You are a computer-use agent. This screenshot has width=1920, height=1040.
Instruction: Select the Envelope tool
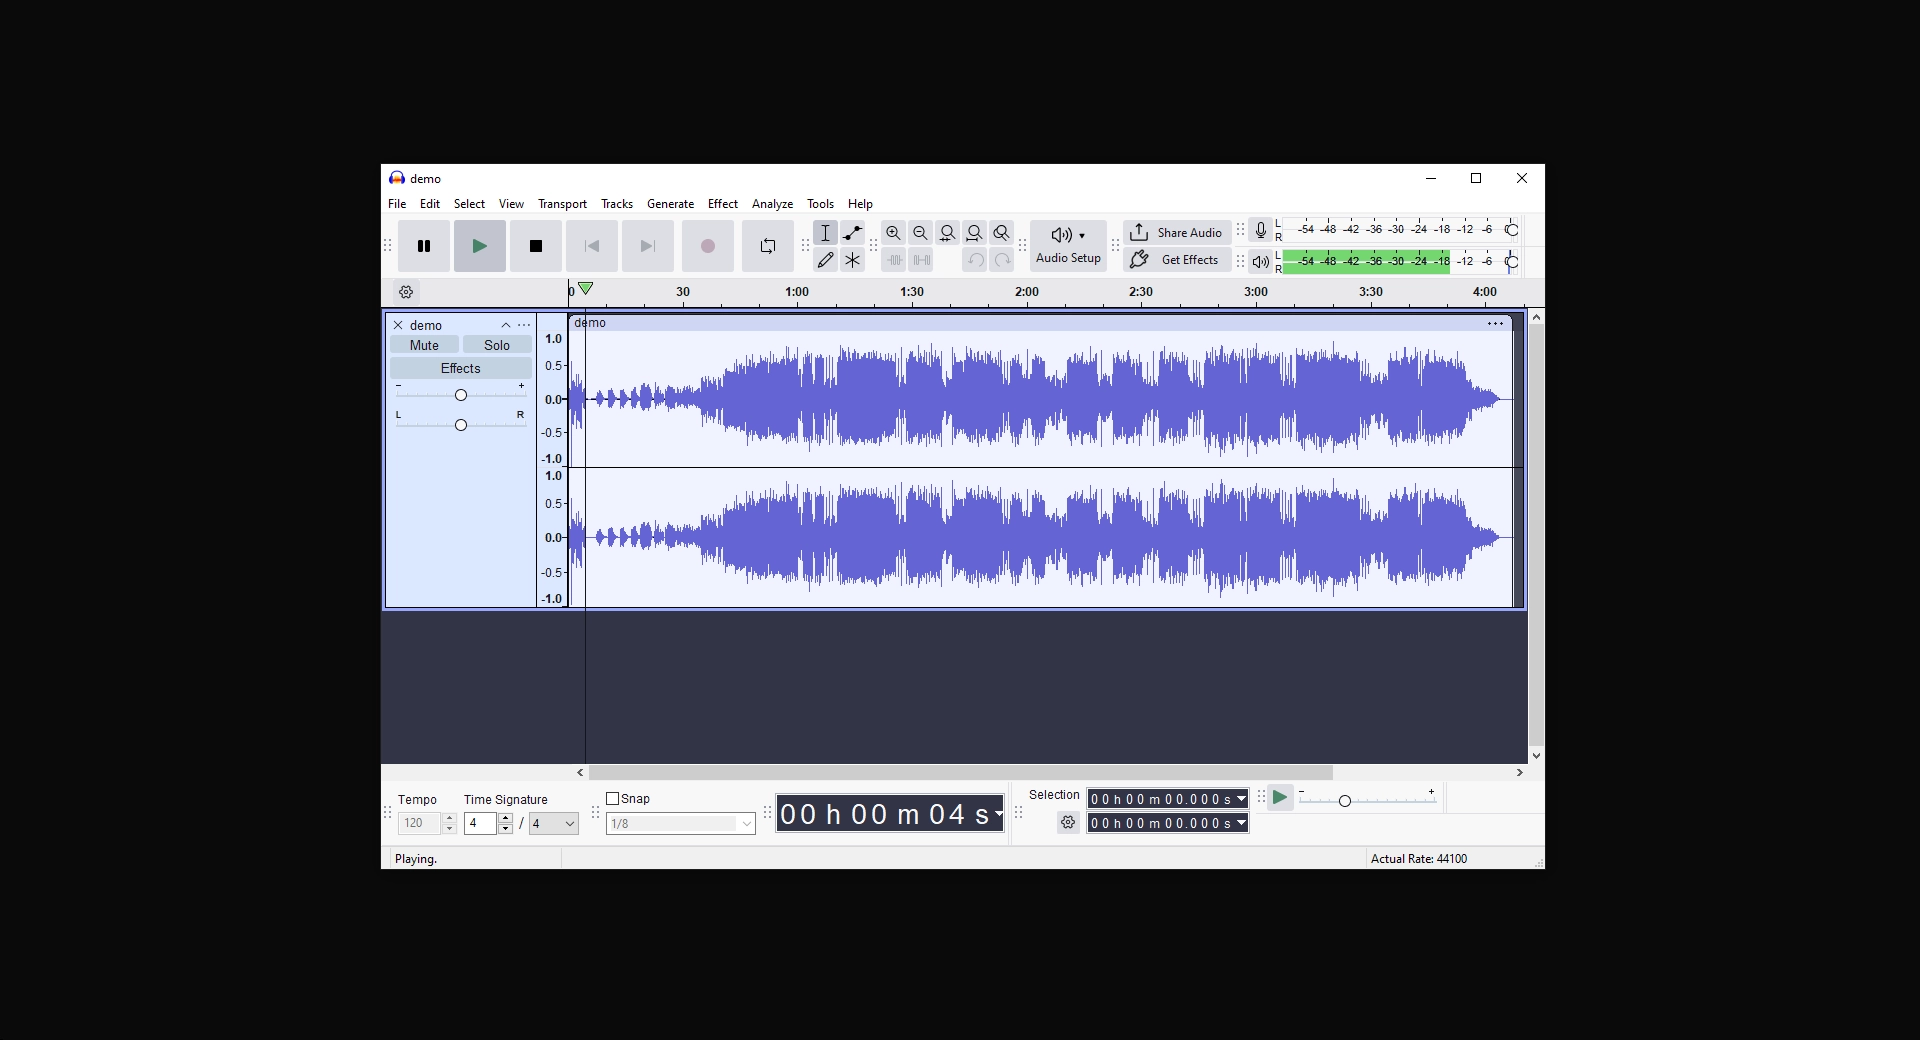852,233
